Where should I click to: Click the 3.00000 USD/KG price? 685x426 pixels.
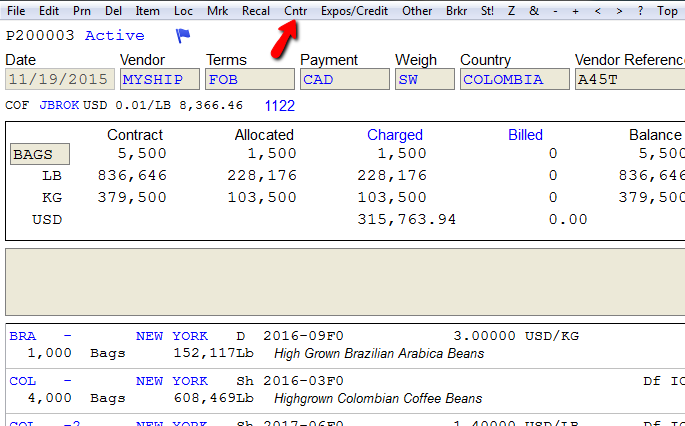(516, 336)
